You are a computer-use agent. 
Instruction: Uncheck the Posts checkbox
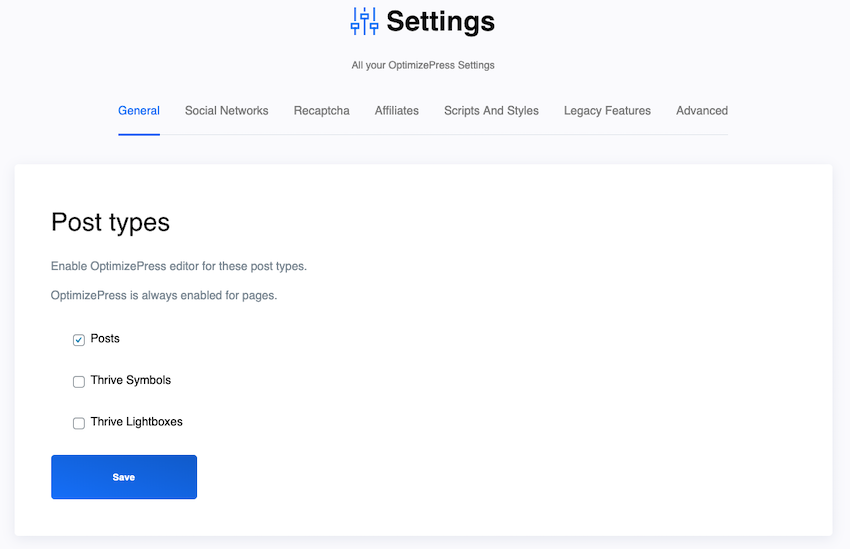coord(79,340)
